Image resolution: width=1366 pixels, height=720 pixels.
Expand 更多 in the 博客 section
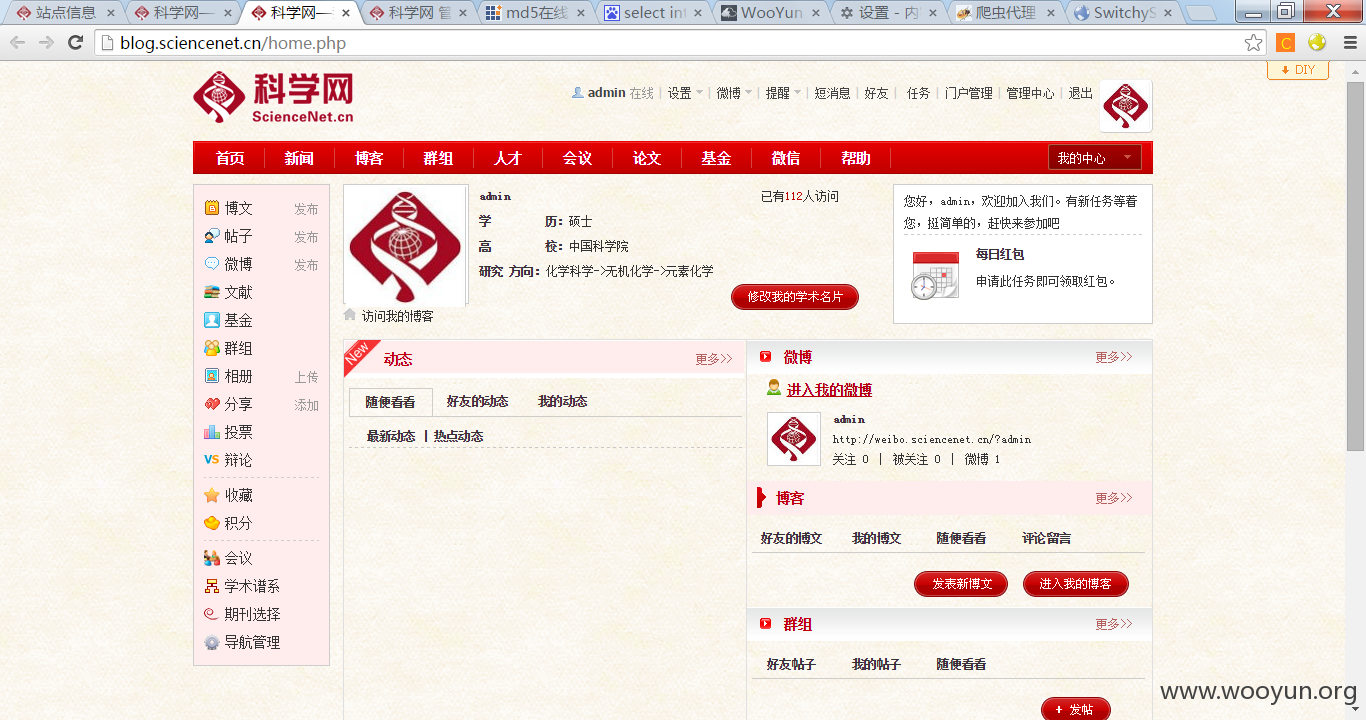[1113, 498]
